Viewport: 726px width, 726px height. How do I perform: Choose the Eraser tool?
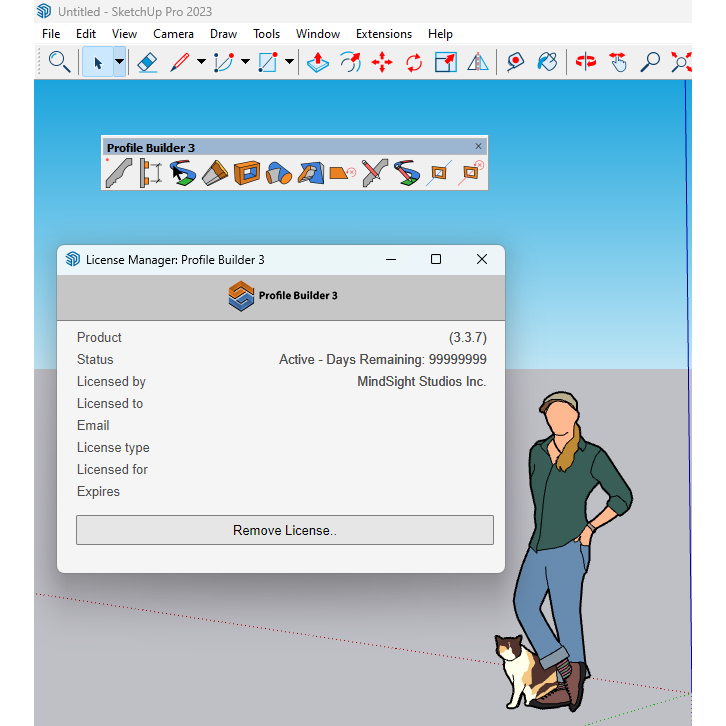tap(147, 62)
